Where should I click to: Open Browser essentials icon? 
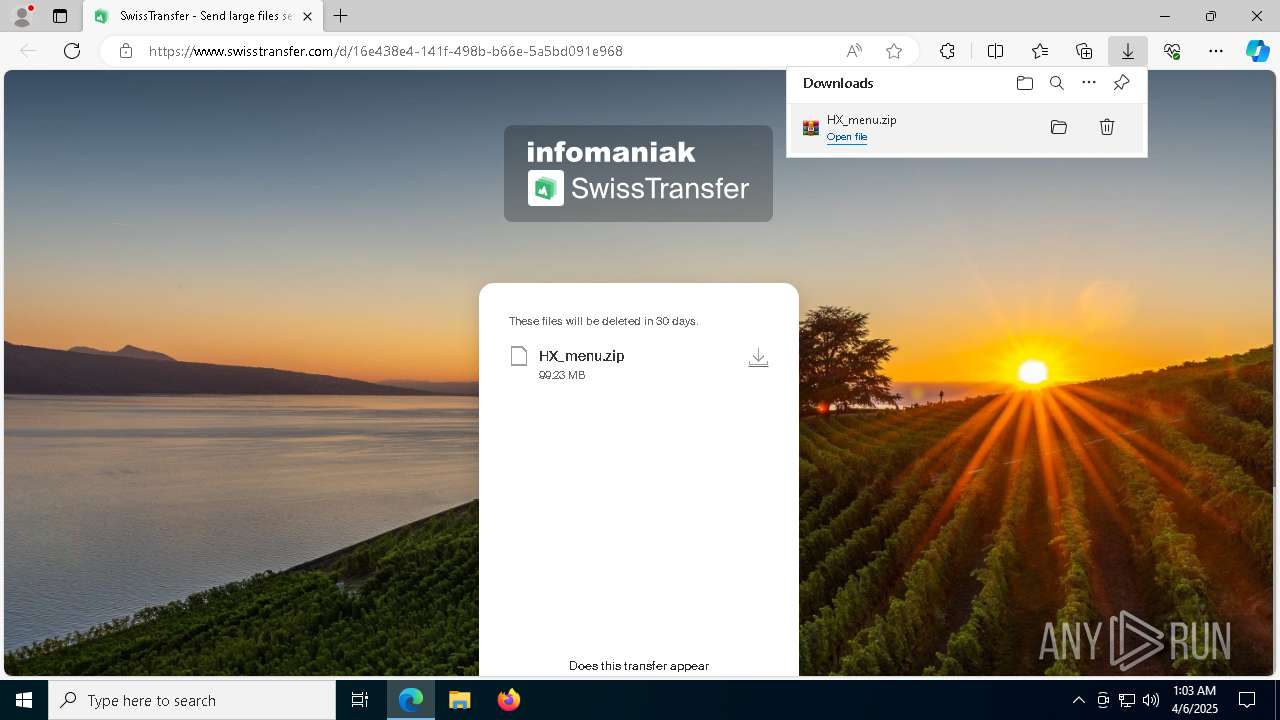(1172, 51)
